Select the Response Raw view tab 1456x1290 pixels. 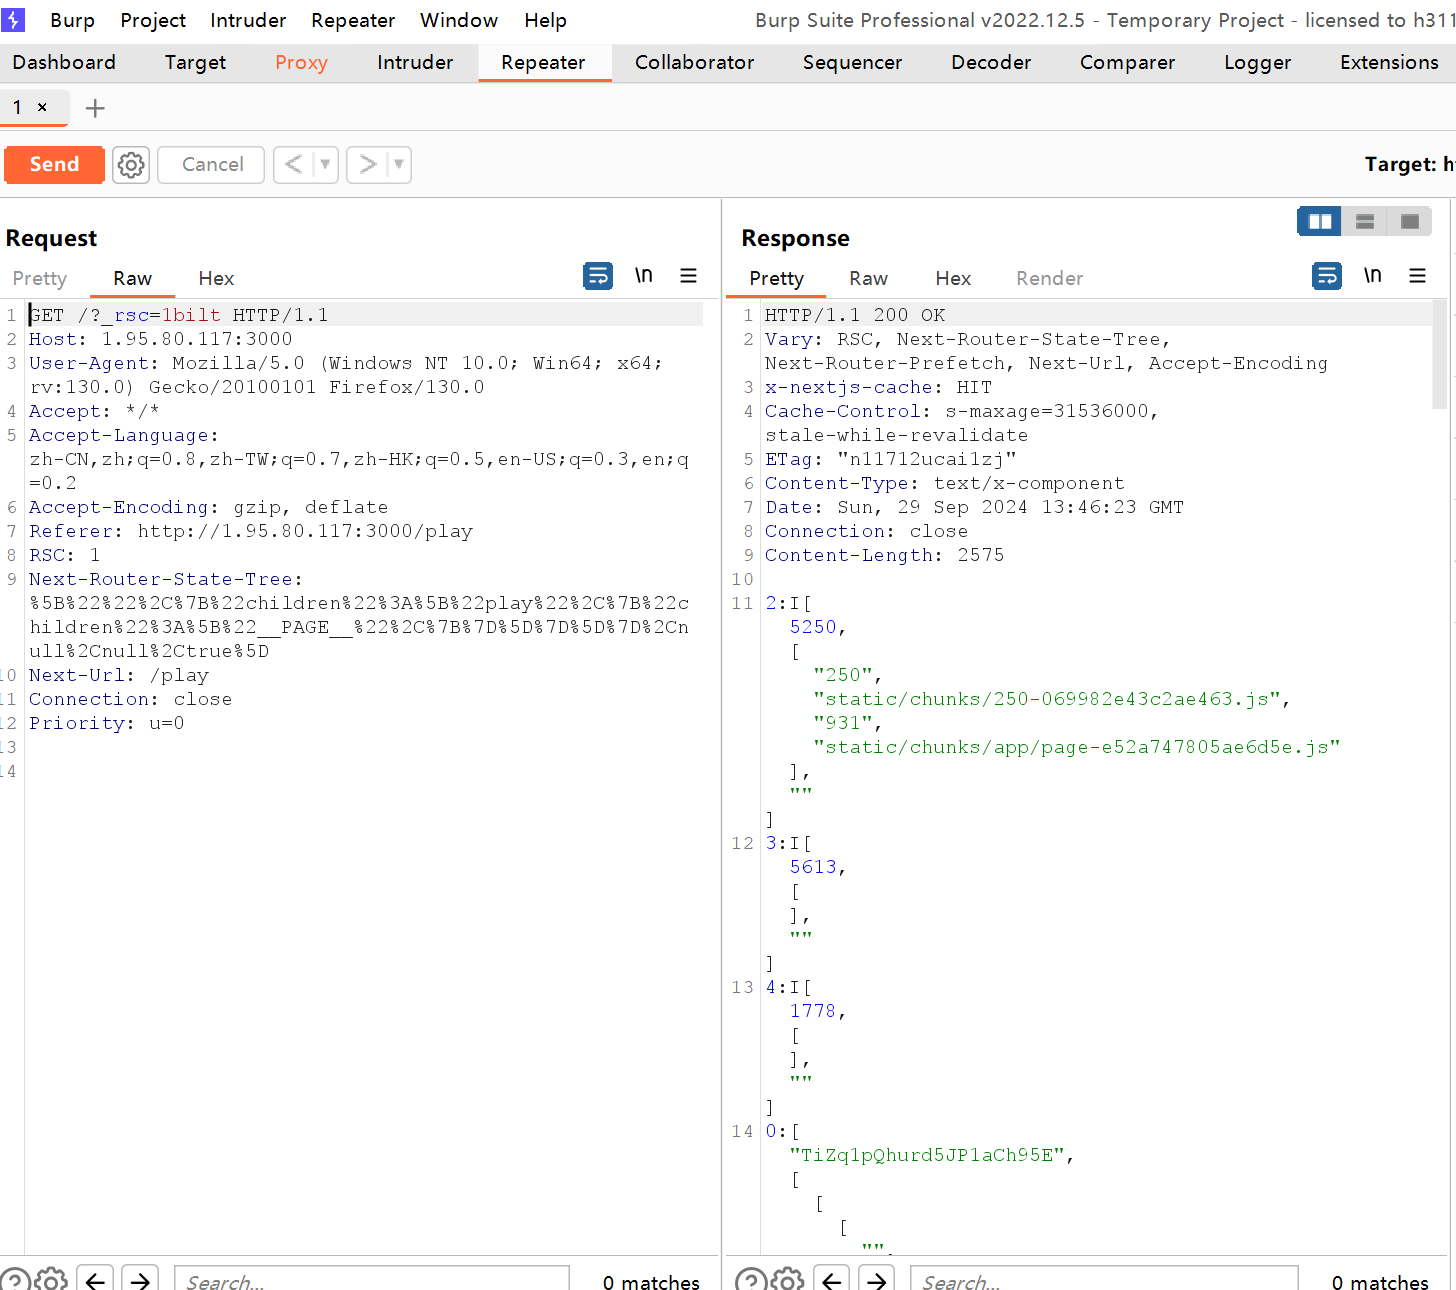pos(868,278)
